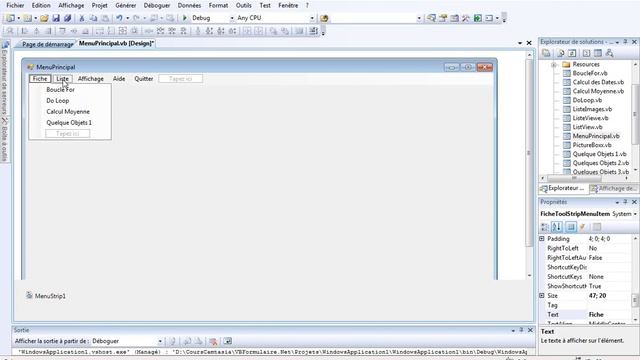Click View Class Diagram icon in Solution Explorer
Image resolution: width=640 pixels, height=360 pixels.
pyautogui.click(x=609, y=53)
